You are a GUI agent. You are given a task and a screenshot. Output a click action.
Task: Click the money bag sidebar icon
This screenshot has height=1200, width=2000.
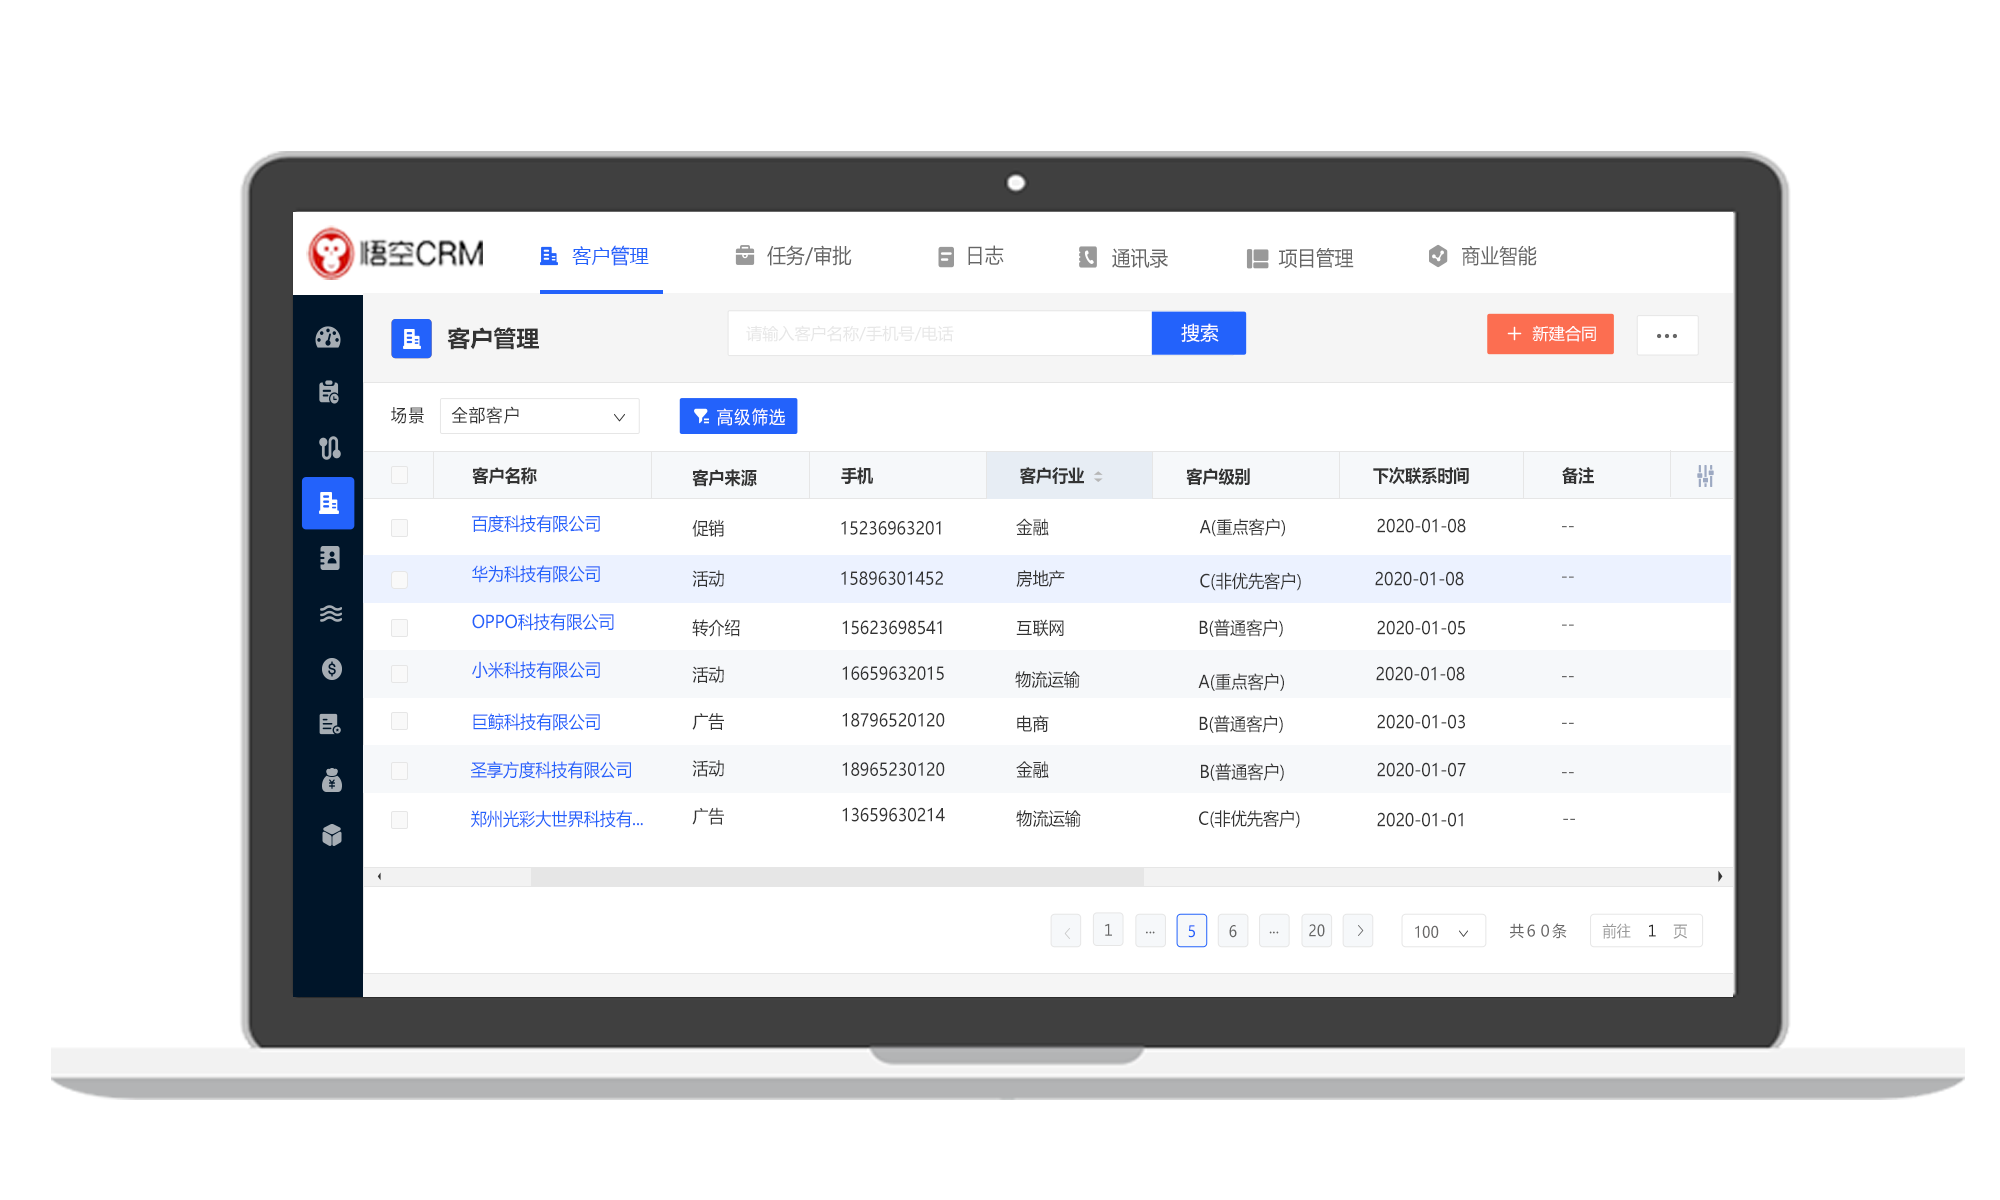click(x=331, y=780)
